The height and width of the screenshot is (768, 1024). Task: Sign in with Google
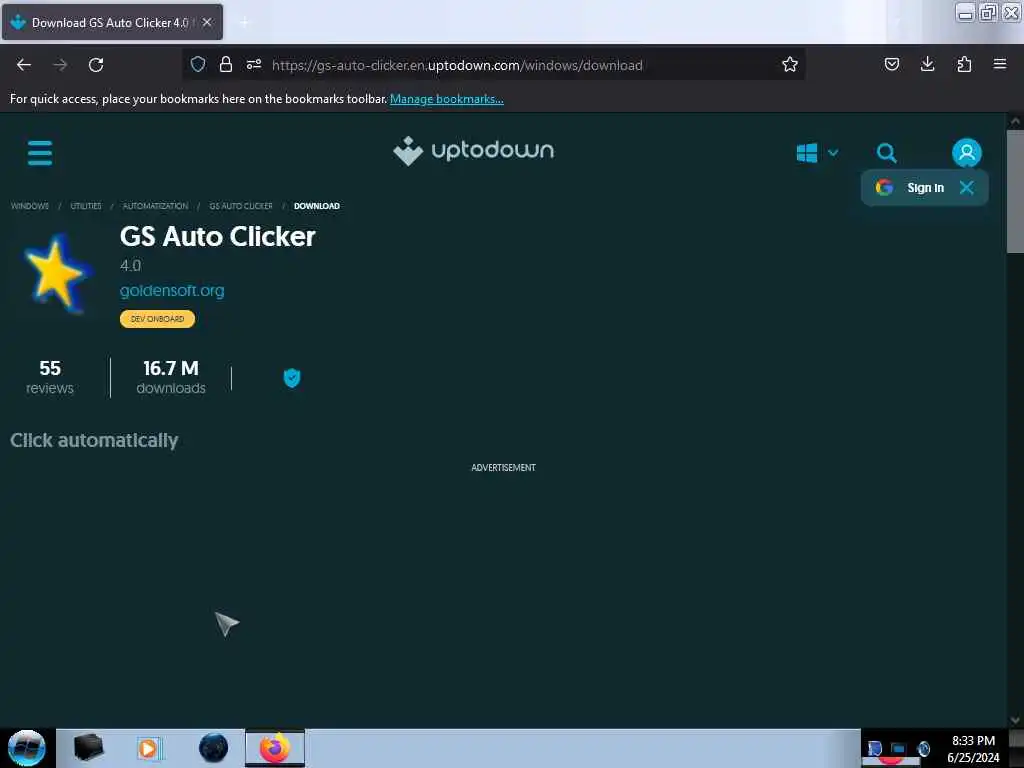tap(910, 188)
